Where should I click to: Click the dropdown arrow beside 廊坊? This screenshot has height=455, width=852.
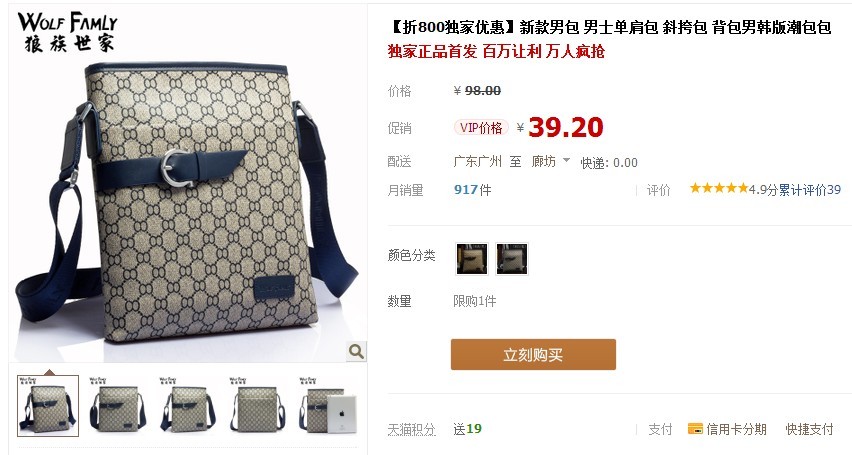tap(566, 160)
